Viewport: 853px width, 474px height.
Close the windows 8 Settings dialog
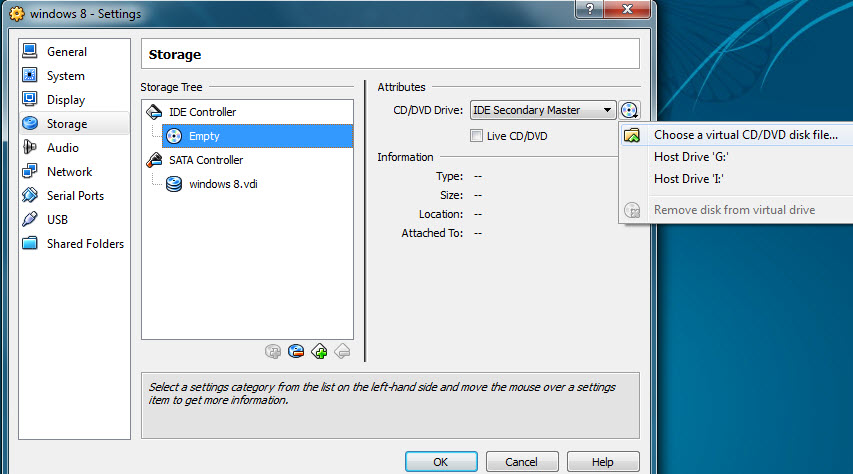[x=627, y=9]
